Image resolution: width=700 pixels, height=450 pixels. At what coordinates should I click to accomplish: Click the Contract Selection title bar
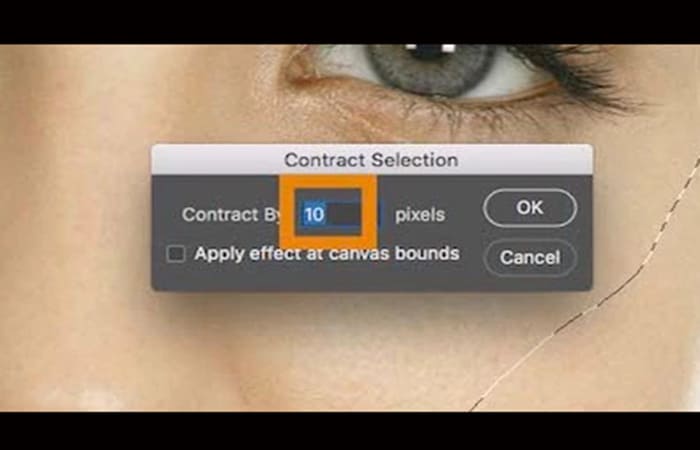pos(372,160)
